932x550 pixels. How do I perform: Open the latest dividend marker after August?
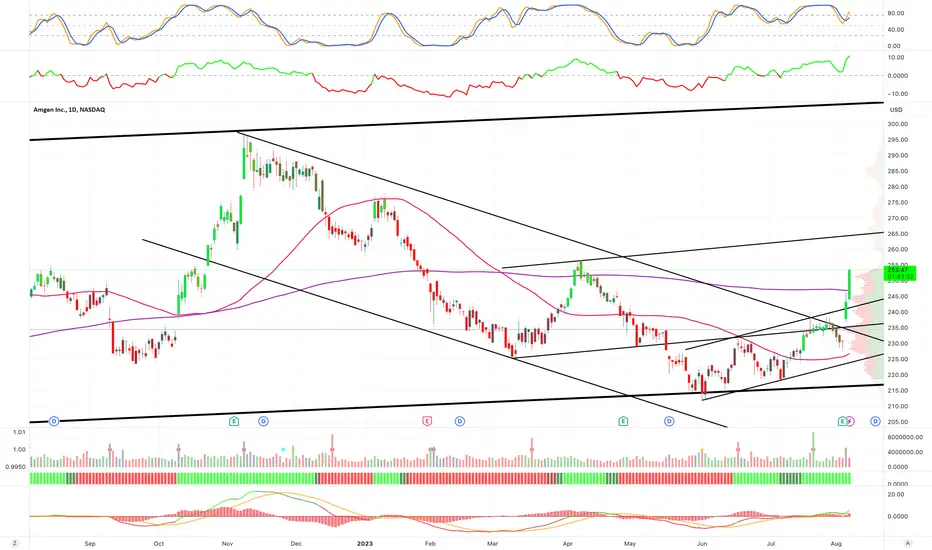pyautogui.click(x=875, y=421)
